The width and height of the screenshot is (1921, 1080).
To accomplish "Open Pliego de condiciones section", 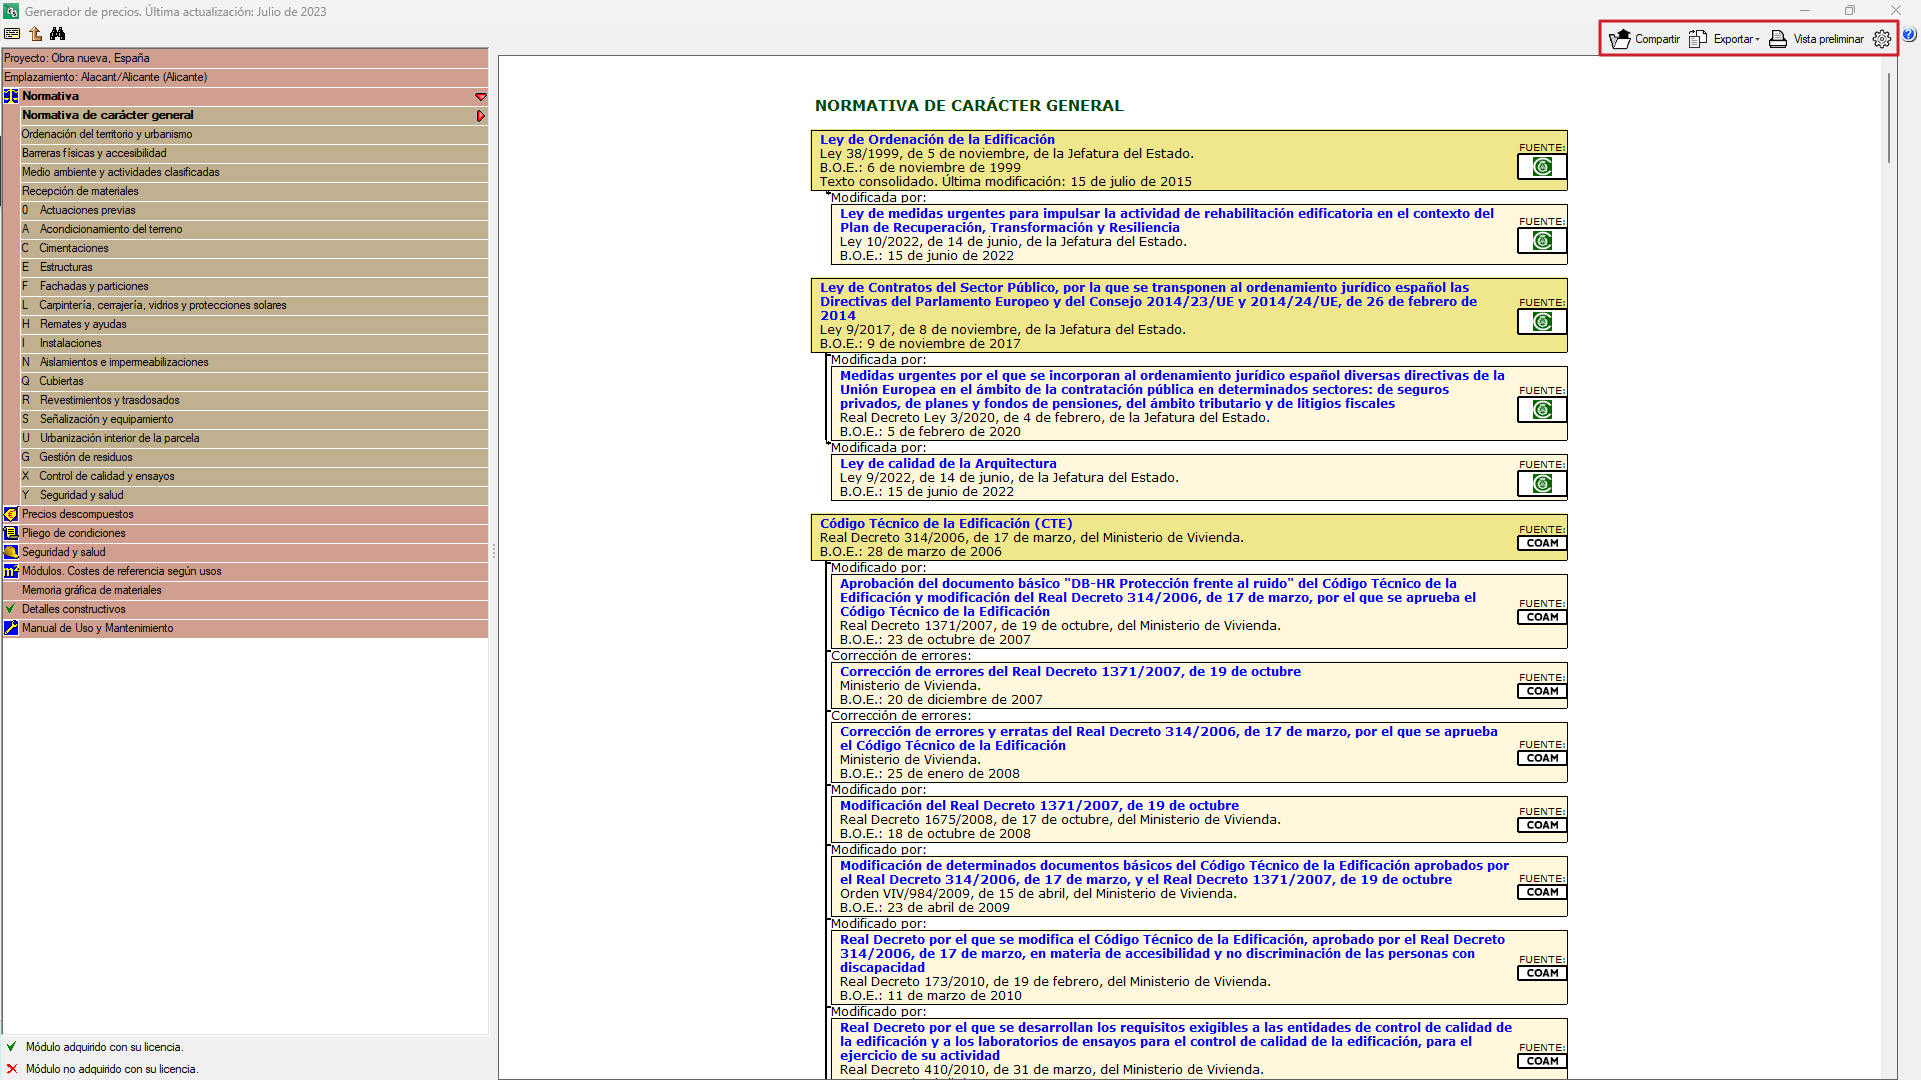I will coord(74,533).
